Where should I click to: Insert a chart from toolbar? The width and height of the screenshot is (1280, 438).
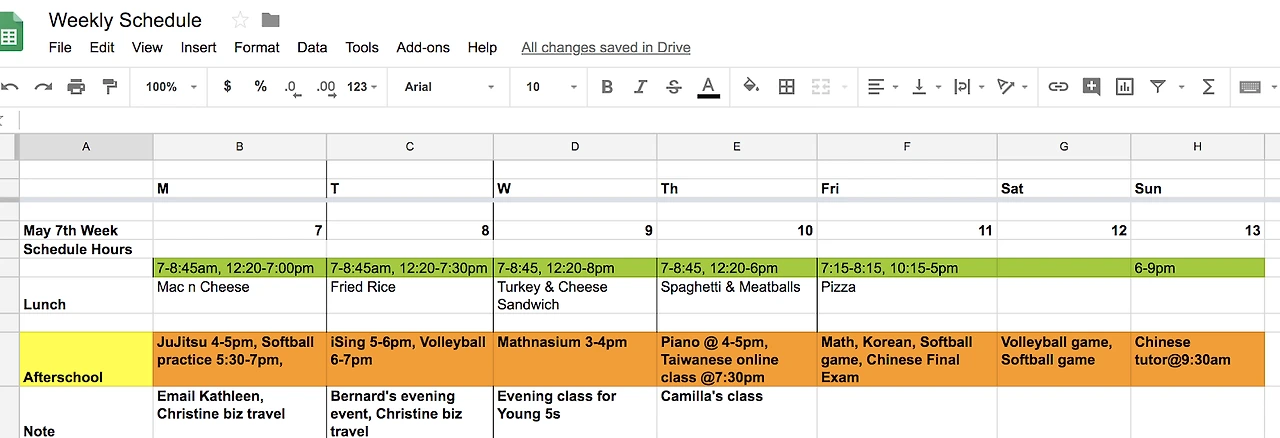(1125, 87)
